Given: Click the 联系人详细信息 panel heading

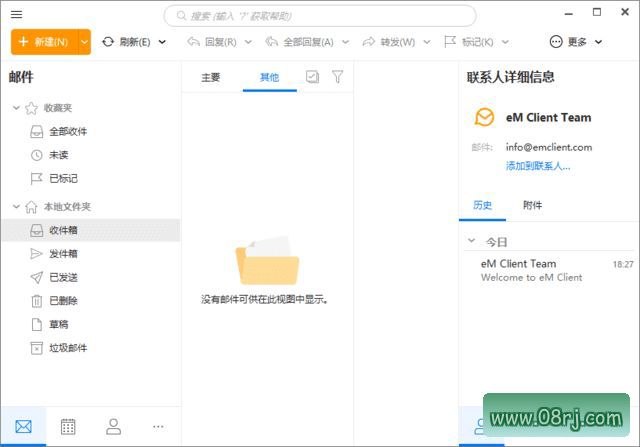Looking at the screenshot, I should click(x=510, y=77).
